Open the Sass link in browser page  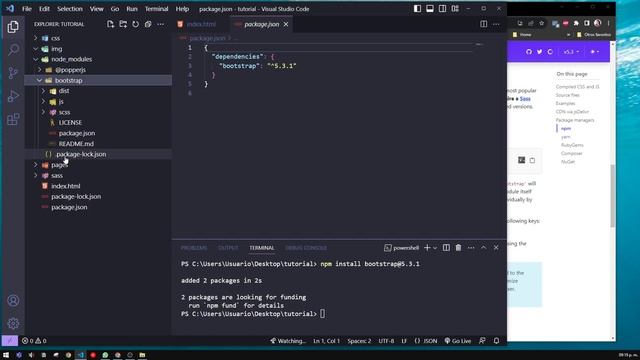coord(525,99)
